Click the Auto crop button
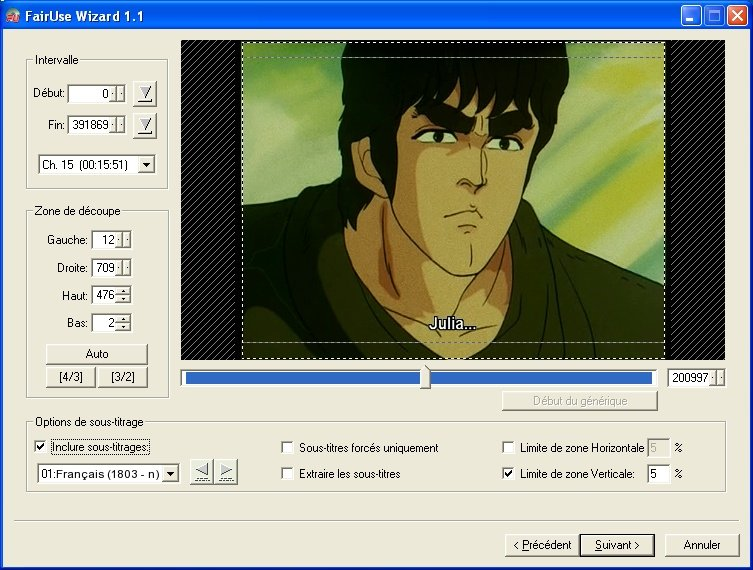 click(97, 354)
